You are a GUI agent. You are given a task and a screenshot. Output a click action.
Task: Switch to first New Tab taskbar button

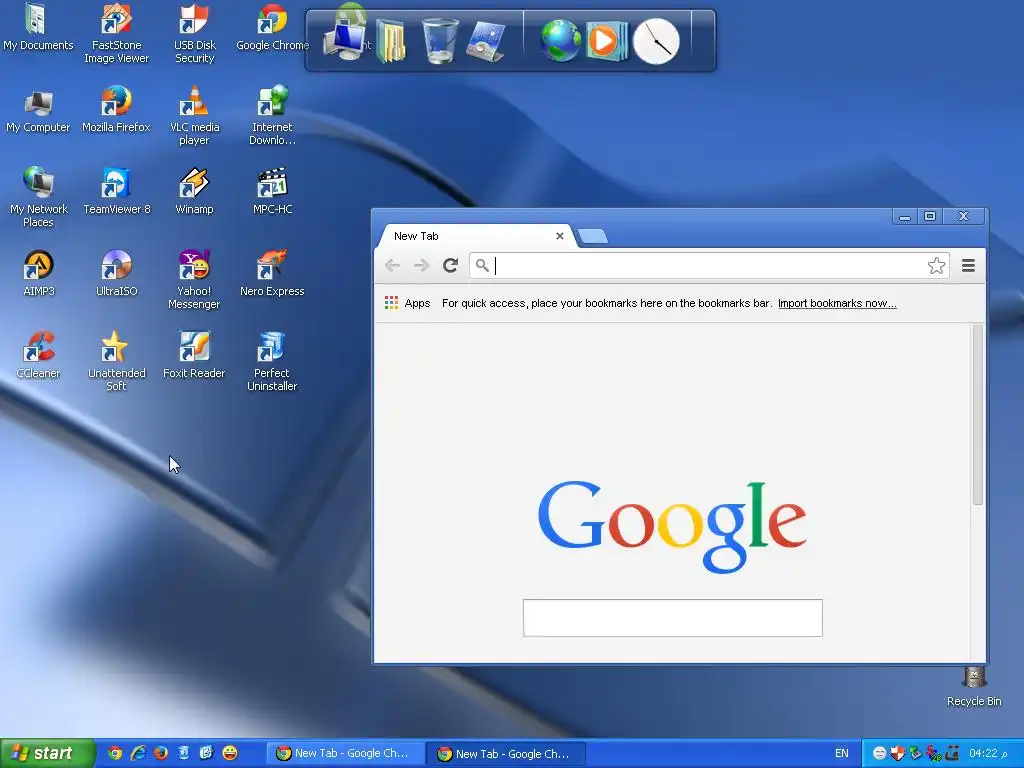345,753
